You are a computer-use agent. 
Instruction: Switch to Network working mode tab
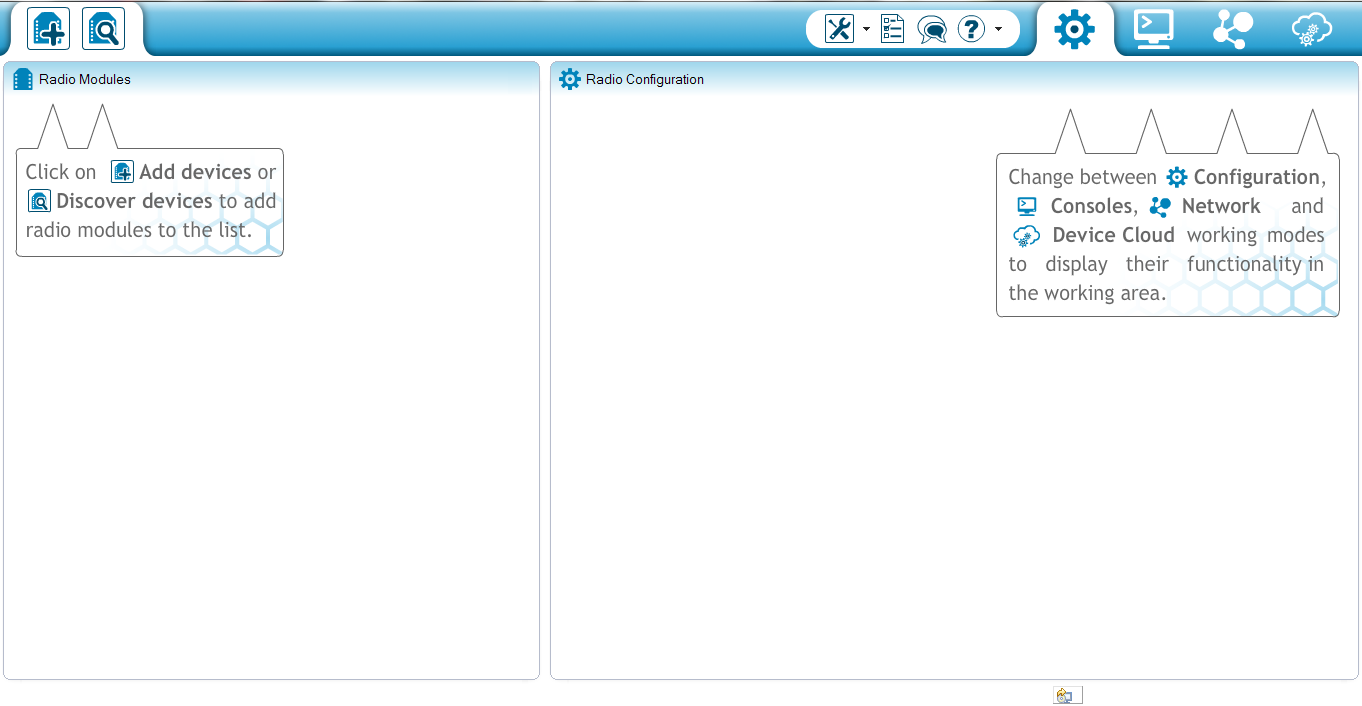coord(1232,29)
